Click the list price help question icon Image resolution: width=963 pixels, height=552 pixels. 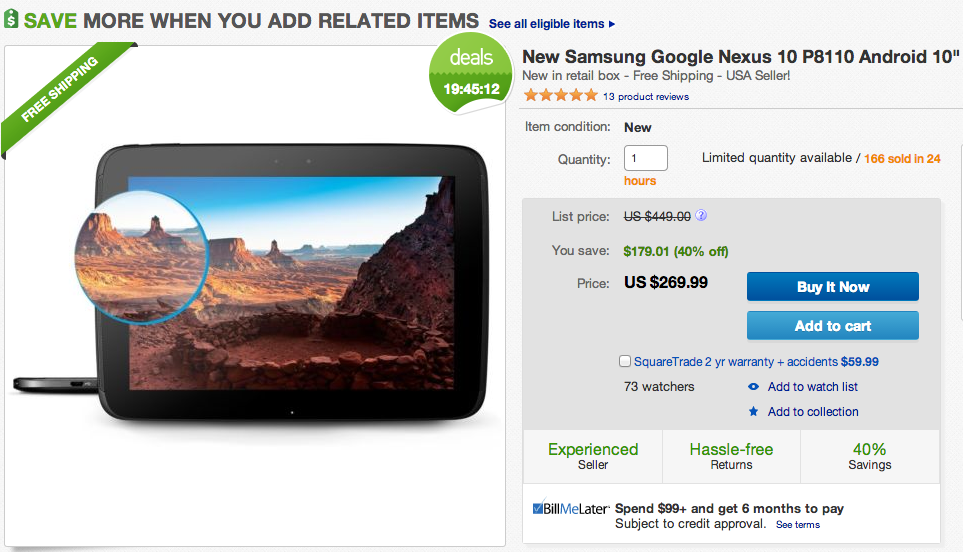point(702,215)
